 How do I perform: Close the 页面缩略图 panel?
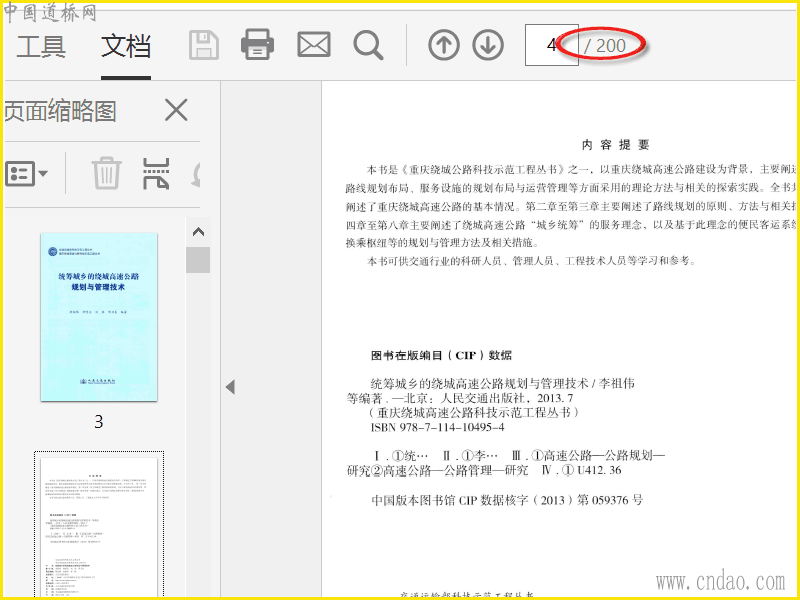pyautogui.click(x=176, y=110)
